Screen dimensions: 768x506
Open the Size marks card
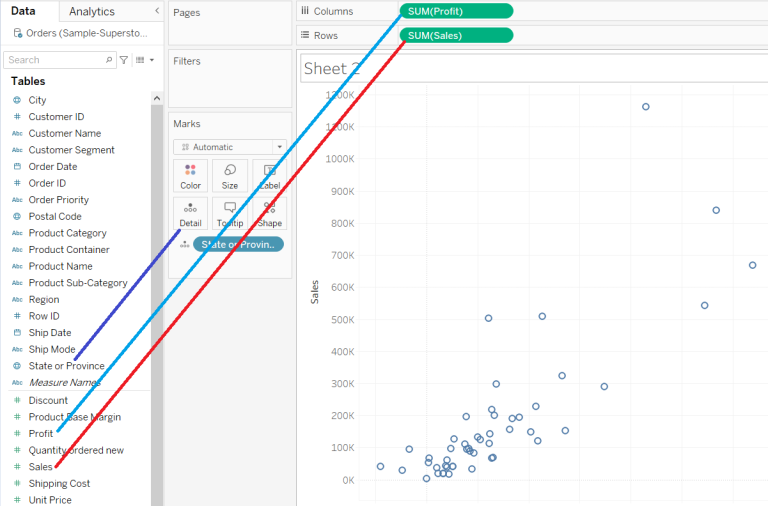tap(230, 177)
